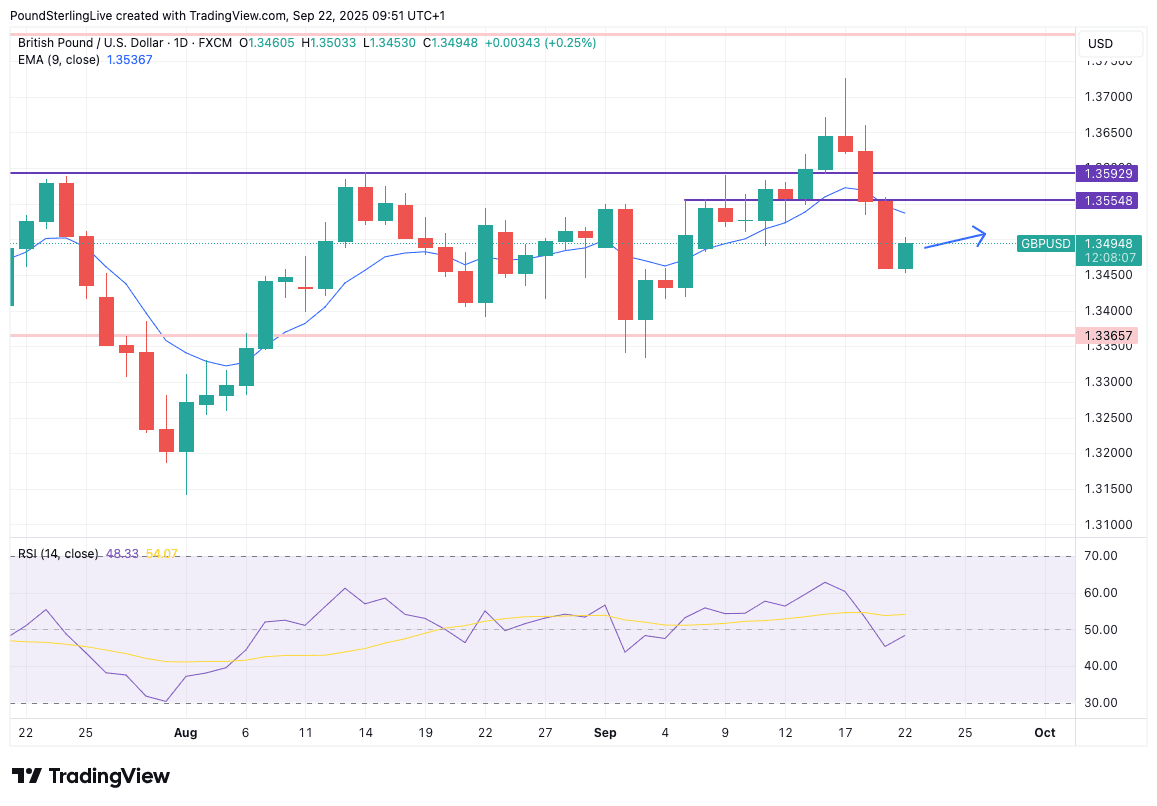Click the EMA (9, close) indicator label
This screenshot has height=806, width=1157.
(59, 60)
